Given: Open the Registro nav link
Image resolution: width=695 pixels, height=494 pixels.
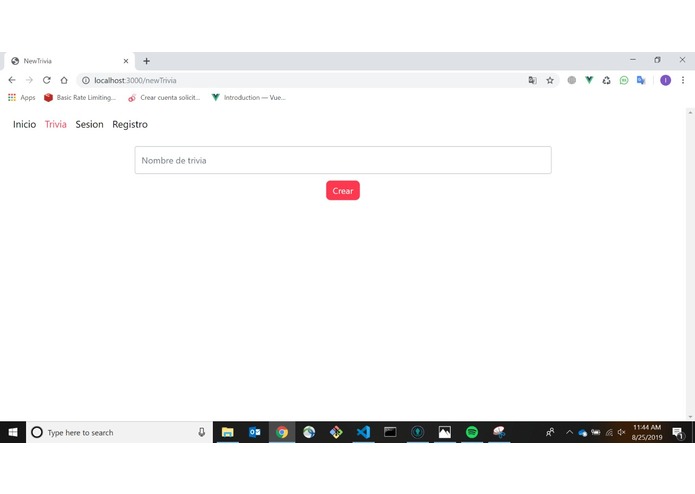Looking at the screenshot, I should (130, 124).
